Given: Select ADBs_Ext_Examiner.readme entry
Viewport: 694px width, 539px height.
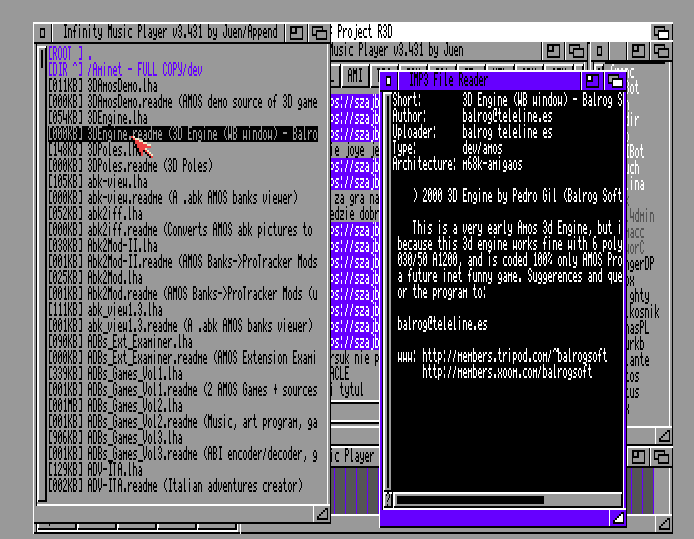Looking at the screenshot, I should click(x=182, y=358).
